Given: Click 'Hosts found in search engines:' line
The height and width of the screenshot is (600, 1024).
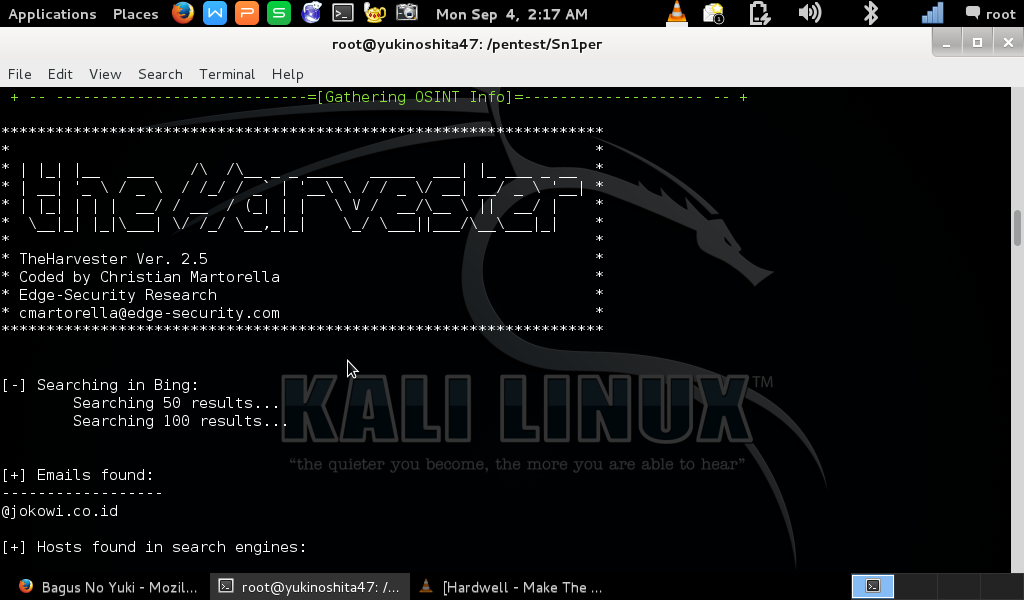Looking at the screenshot, I should [154, 547].
